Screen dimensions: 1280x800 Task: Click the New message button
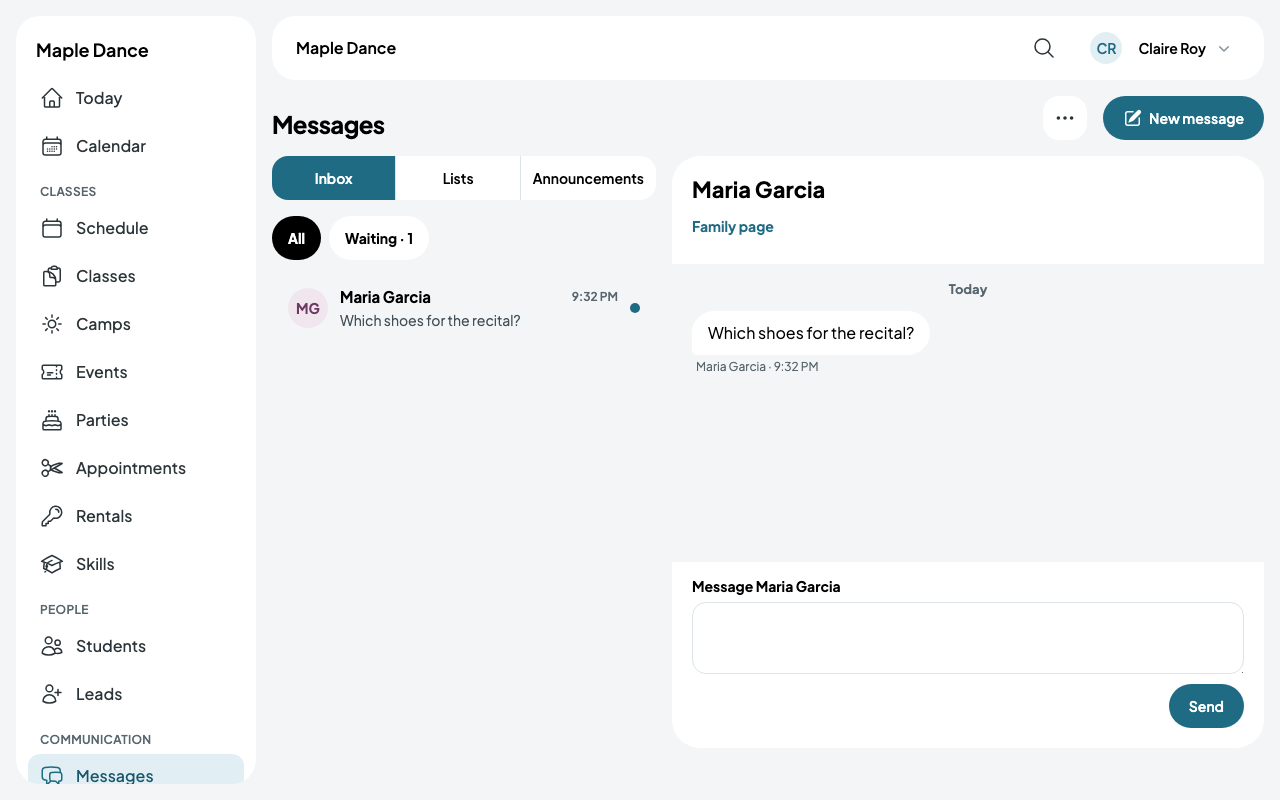click(1183, 118)
